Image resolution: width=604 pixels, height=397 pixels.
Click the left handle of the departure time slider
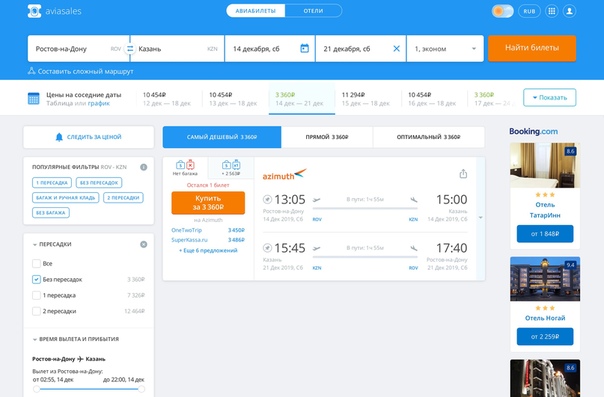[37, 389]
